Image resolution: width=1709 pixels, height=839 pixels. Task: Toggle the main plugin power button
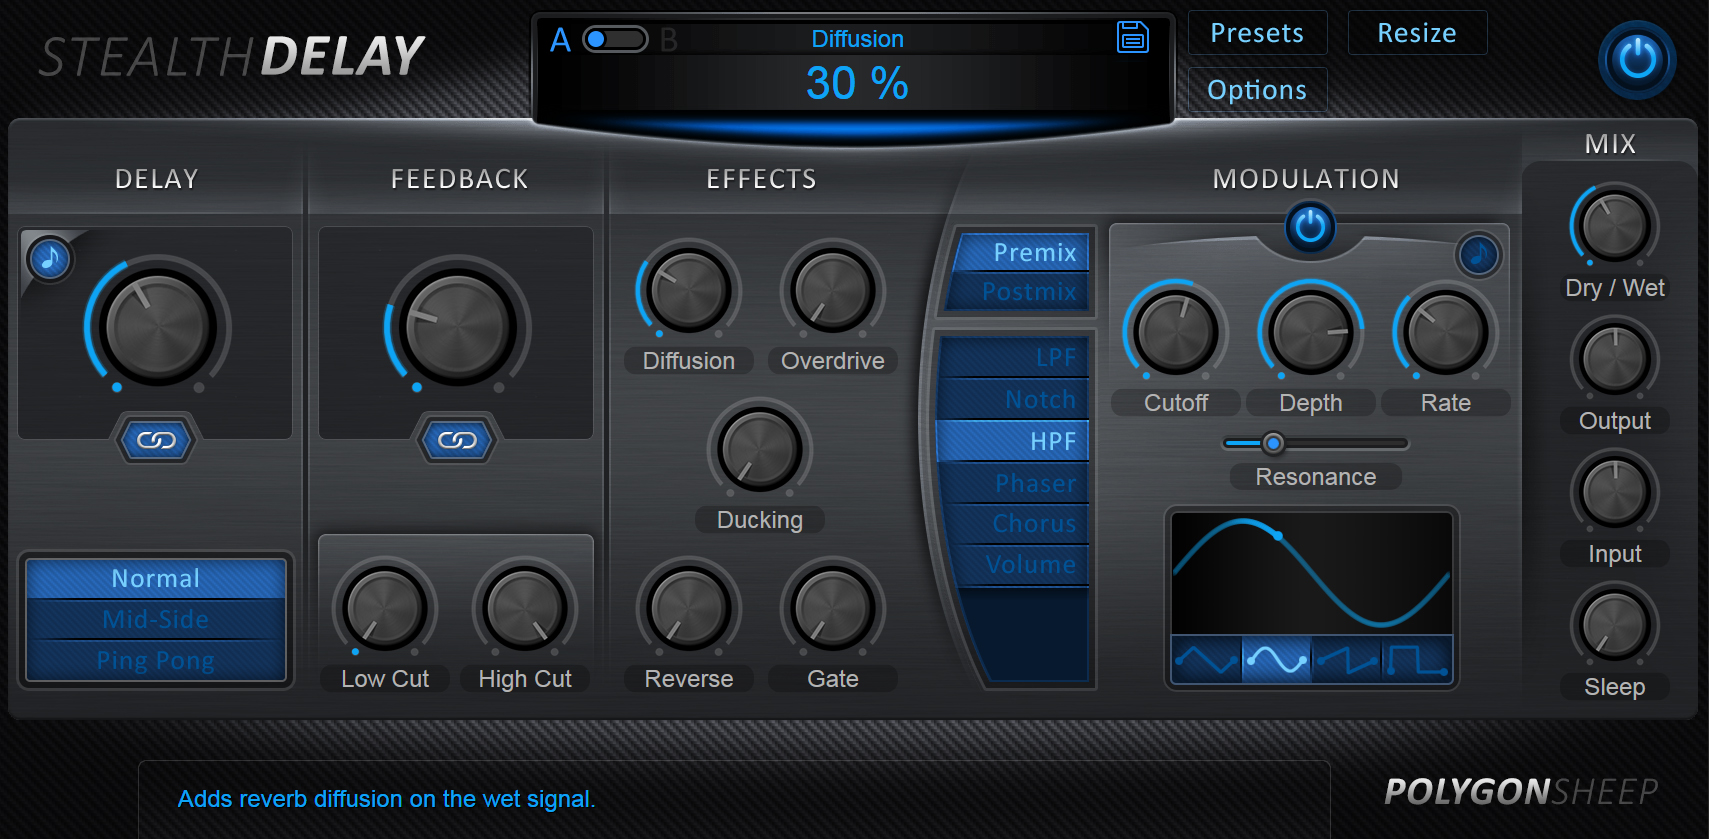point(1637,59)
